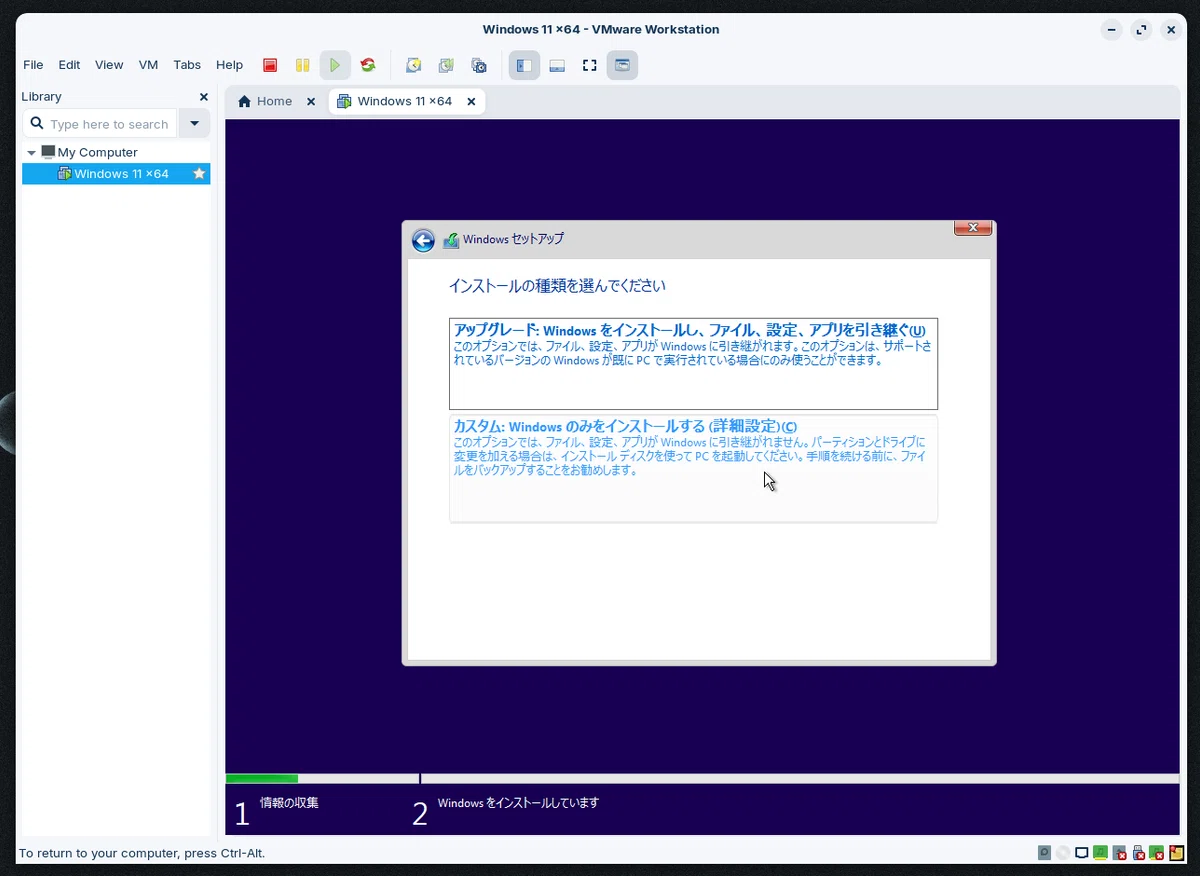The image size is (1200, 876).
Task: Click the green Power On play icon
Action: pyautogui.click(x=335, y=65)
